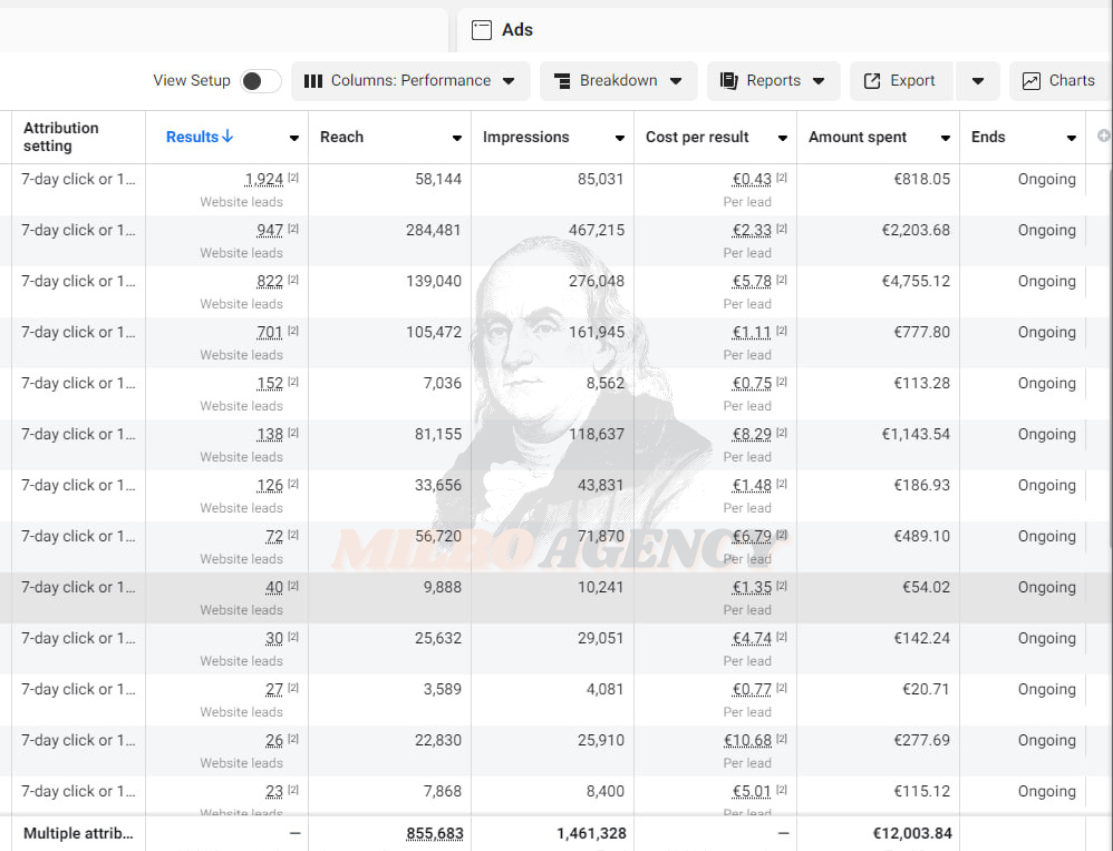
Task: Click the €277.69 amount spent cell
Action: [921, 740]
